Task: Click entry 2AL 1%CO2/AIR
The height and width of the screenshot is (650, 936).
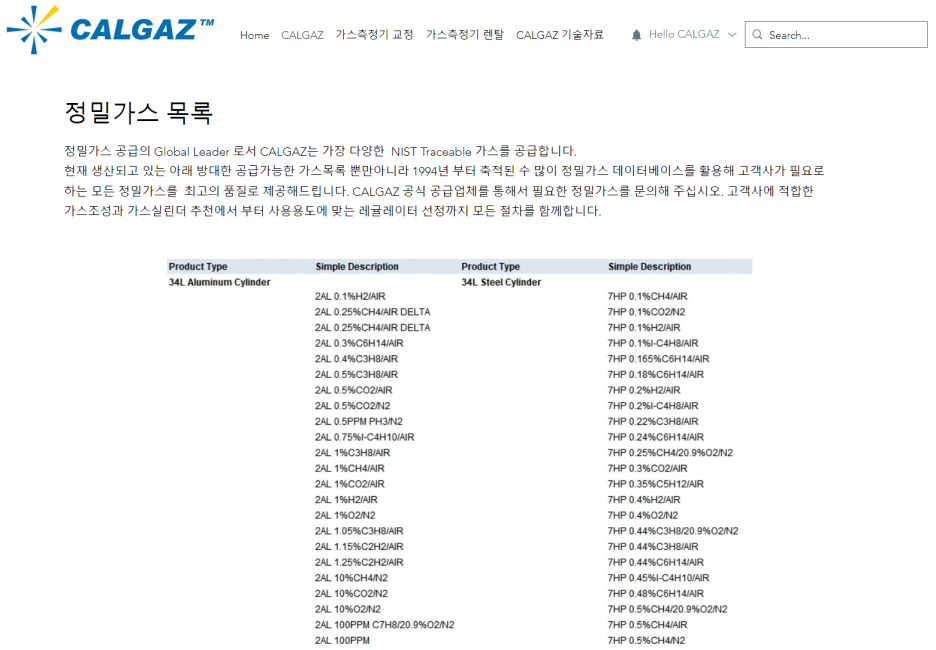Action: 349,483
